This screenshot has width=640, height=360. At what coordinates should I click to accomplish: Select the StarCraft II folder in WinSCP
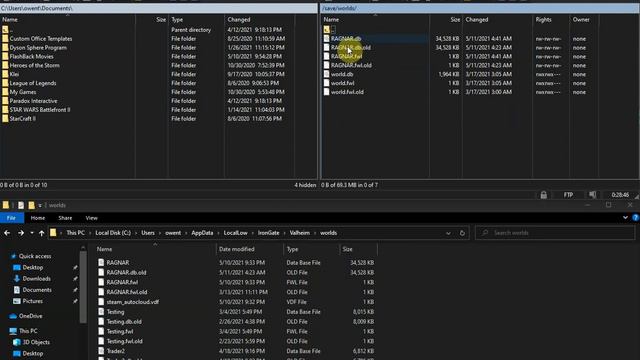[22, 119]
